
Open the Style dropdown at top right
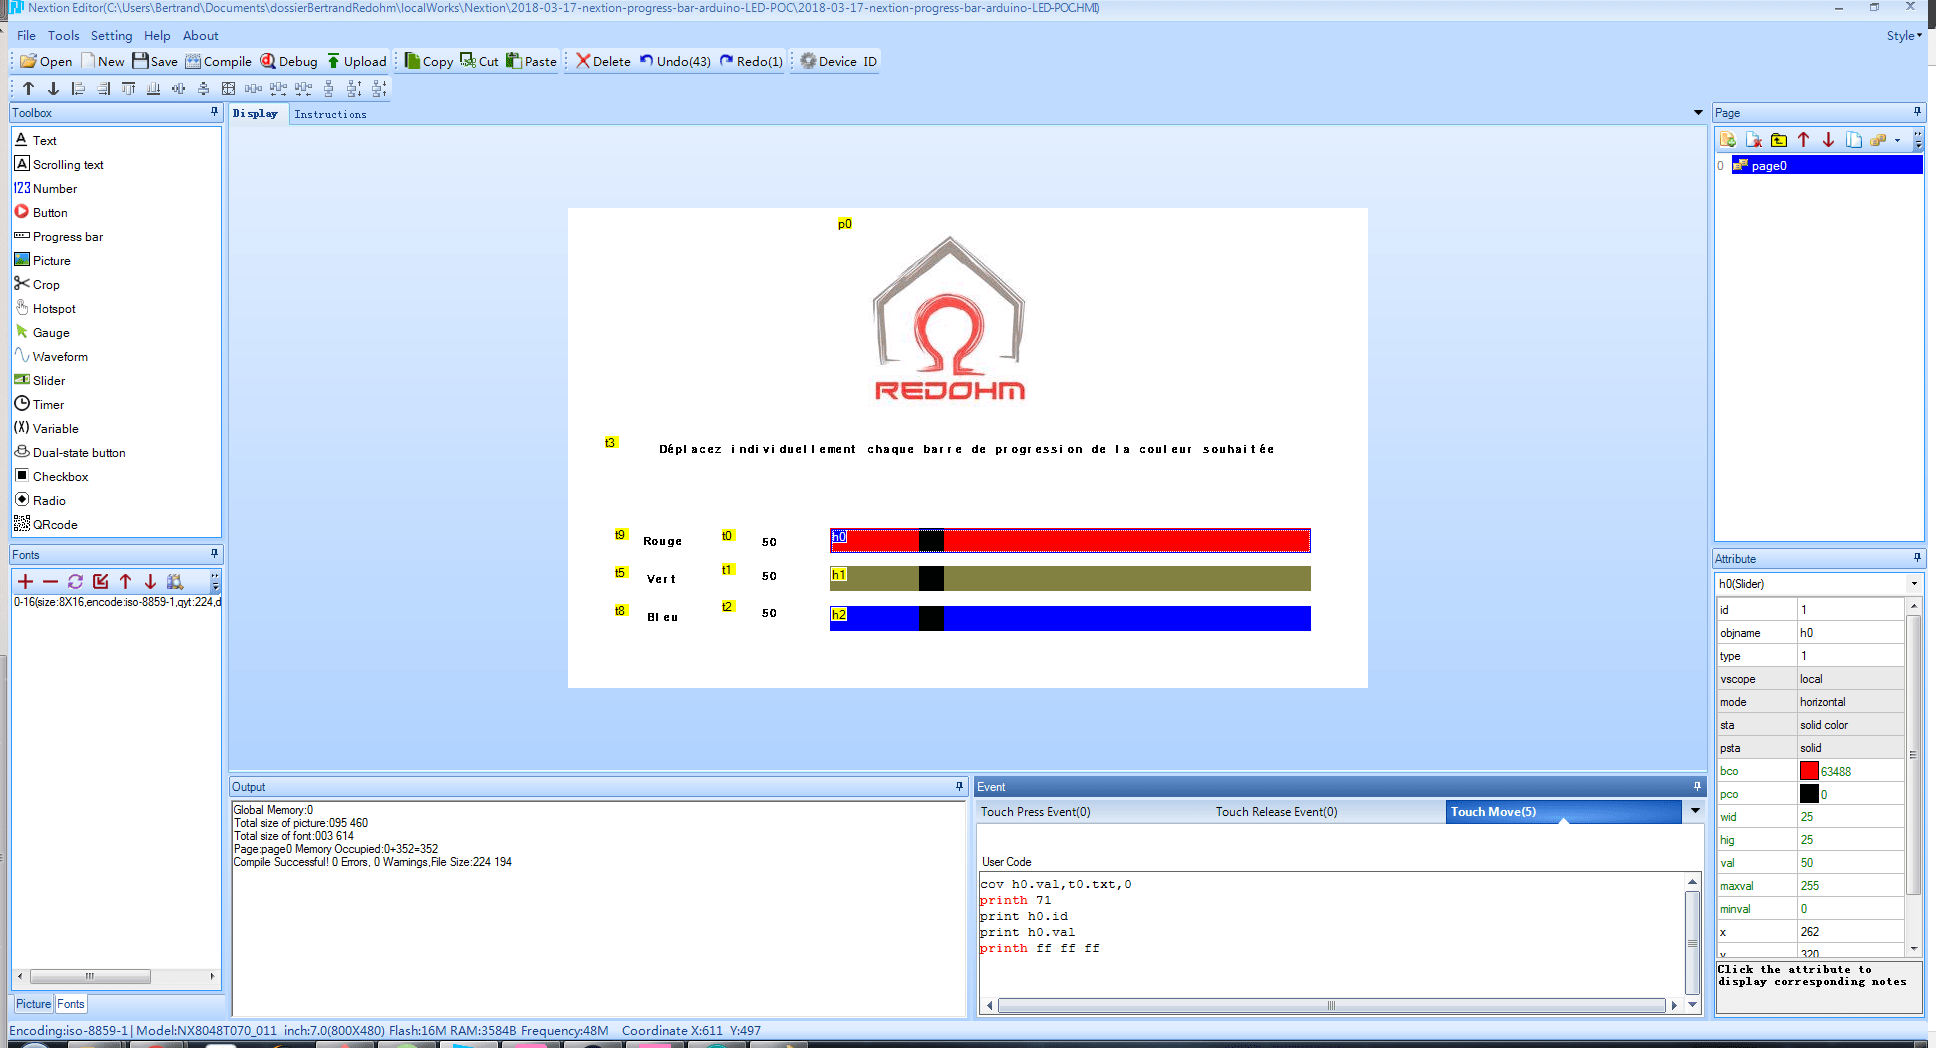click(1904, 36)
